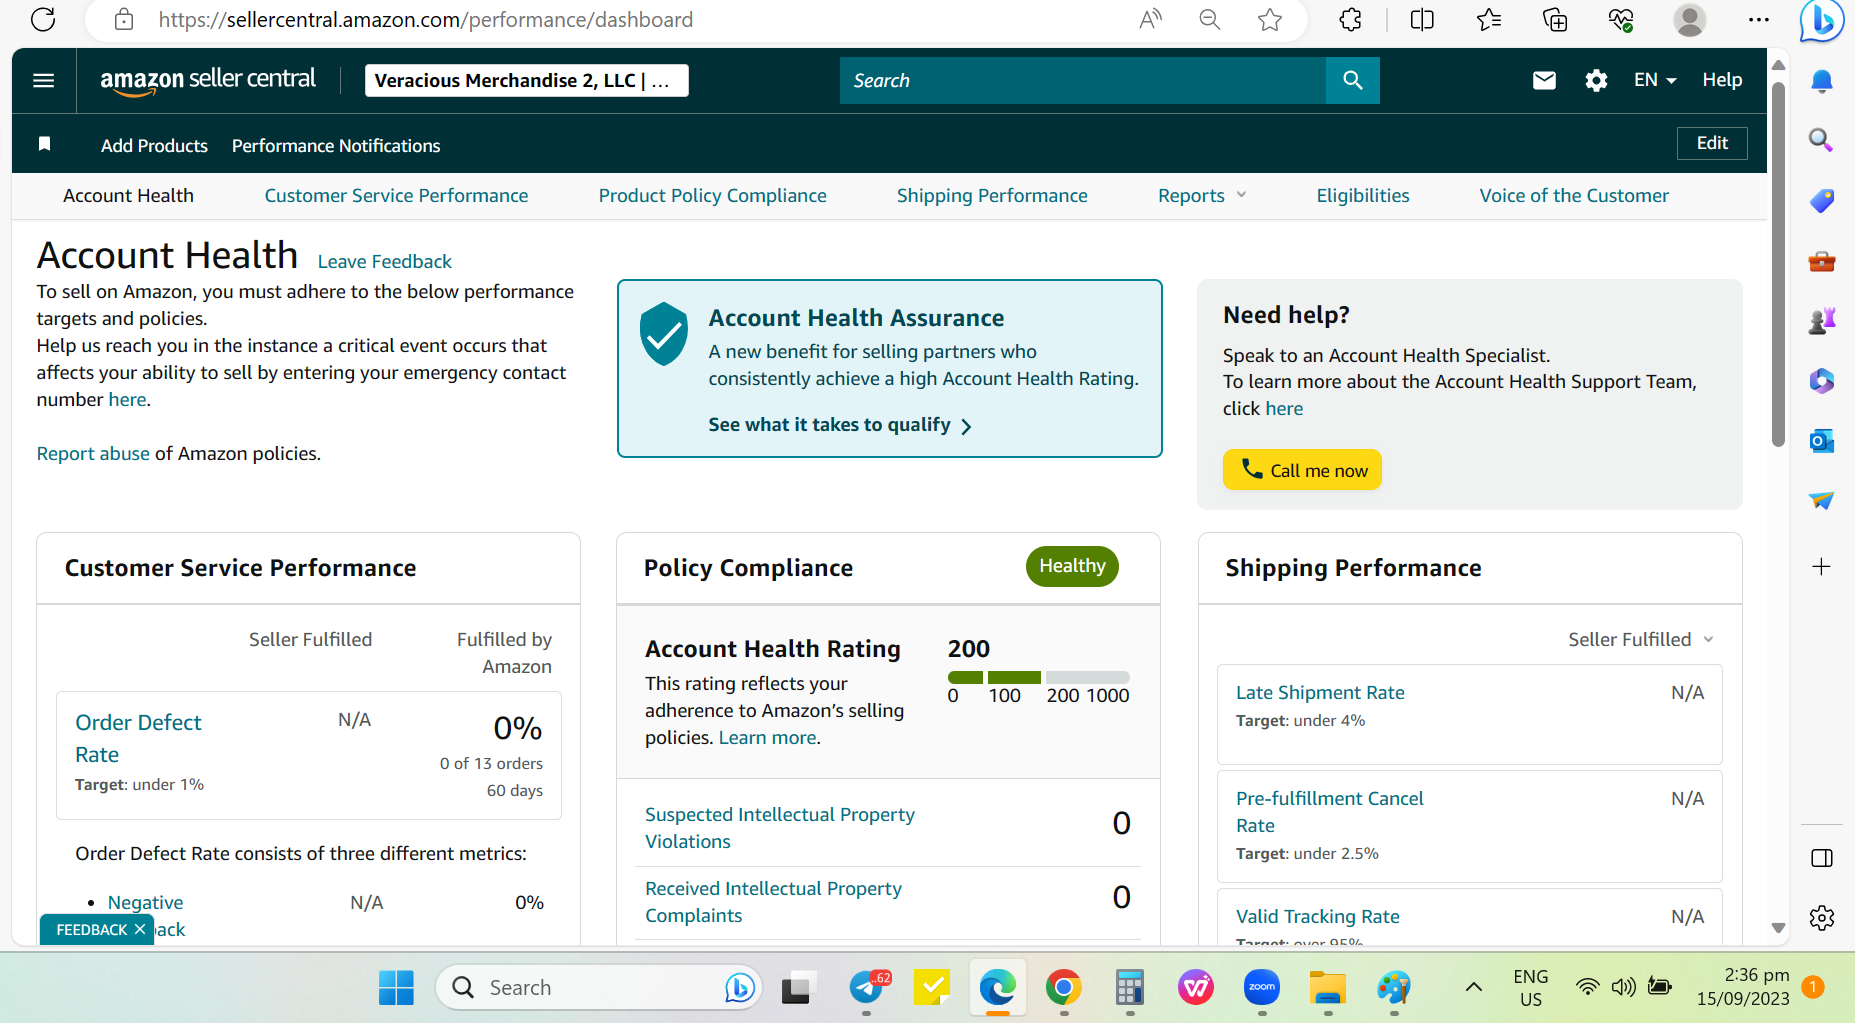Open Zoom from the taskbar
1855x1023 pixels.
(x=1262, y=988)
